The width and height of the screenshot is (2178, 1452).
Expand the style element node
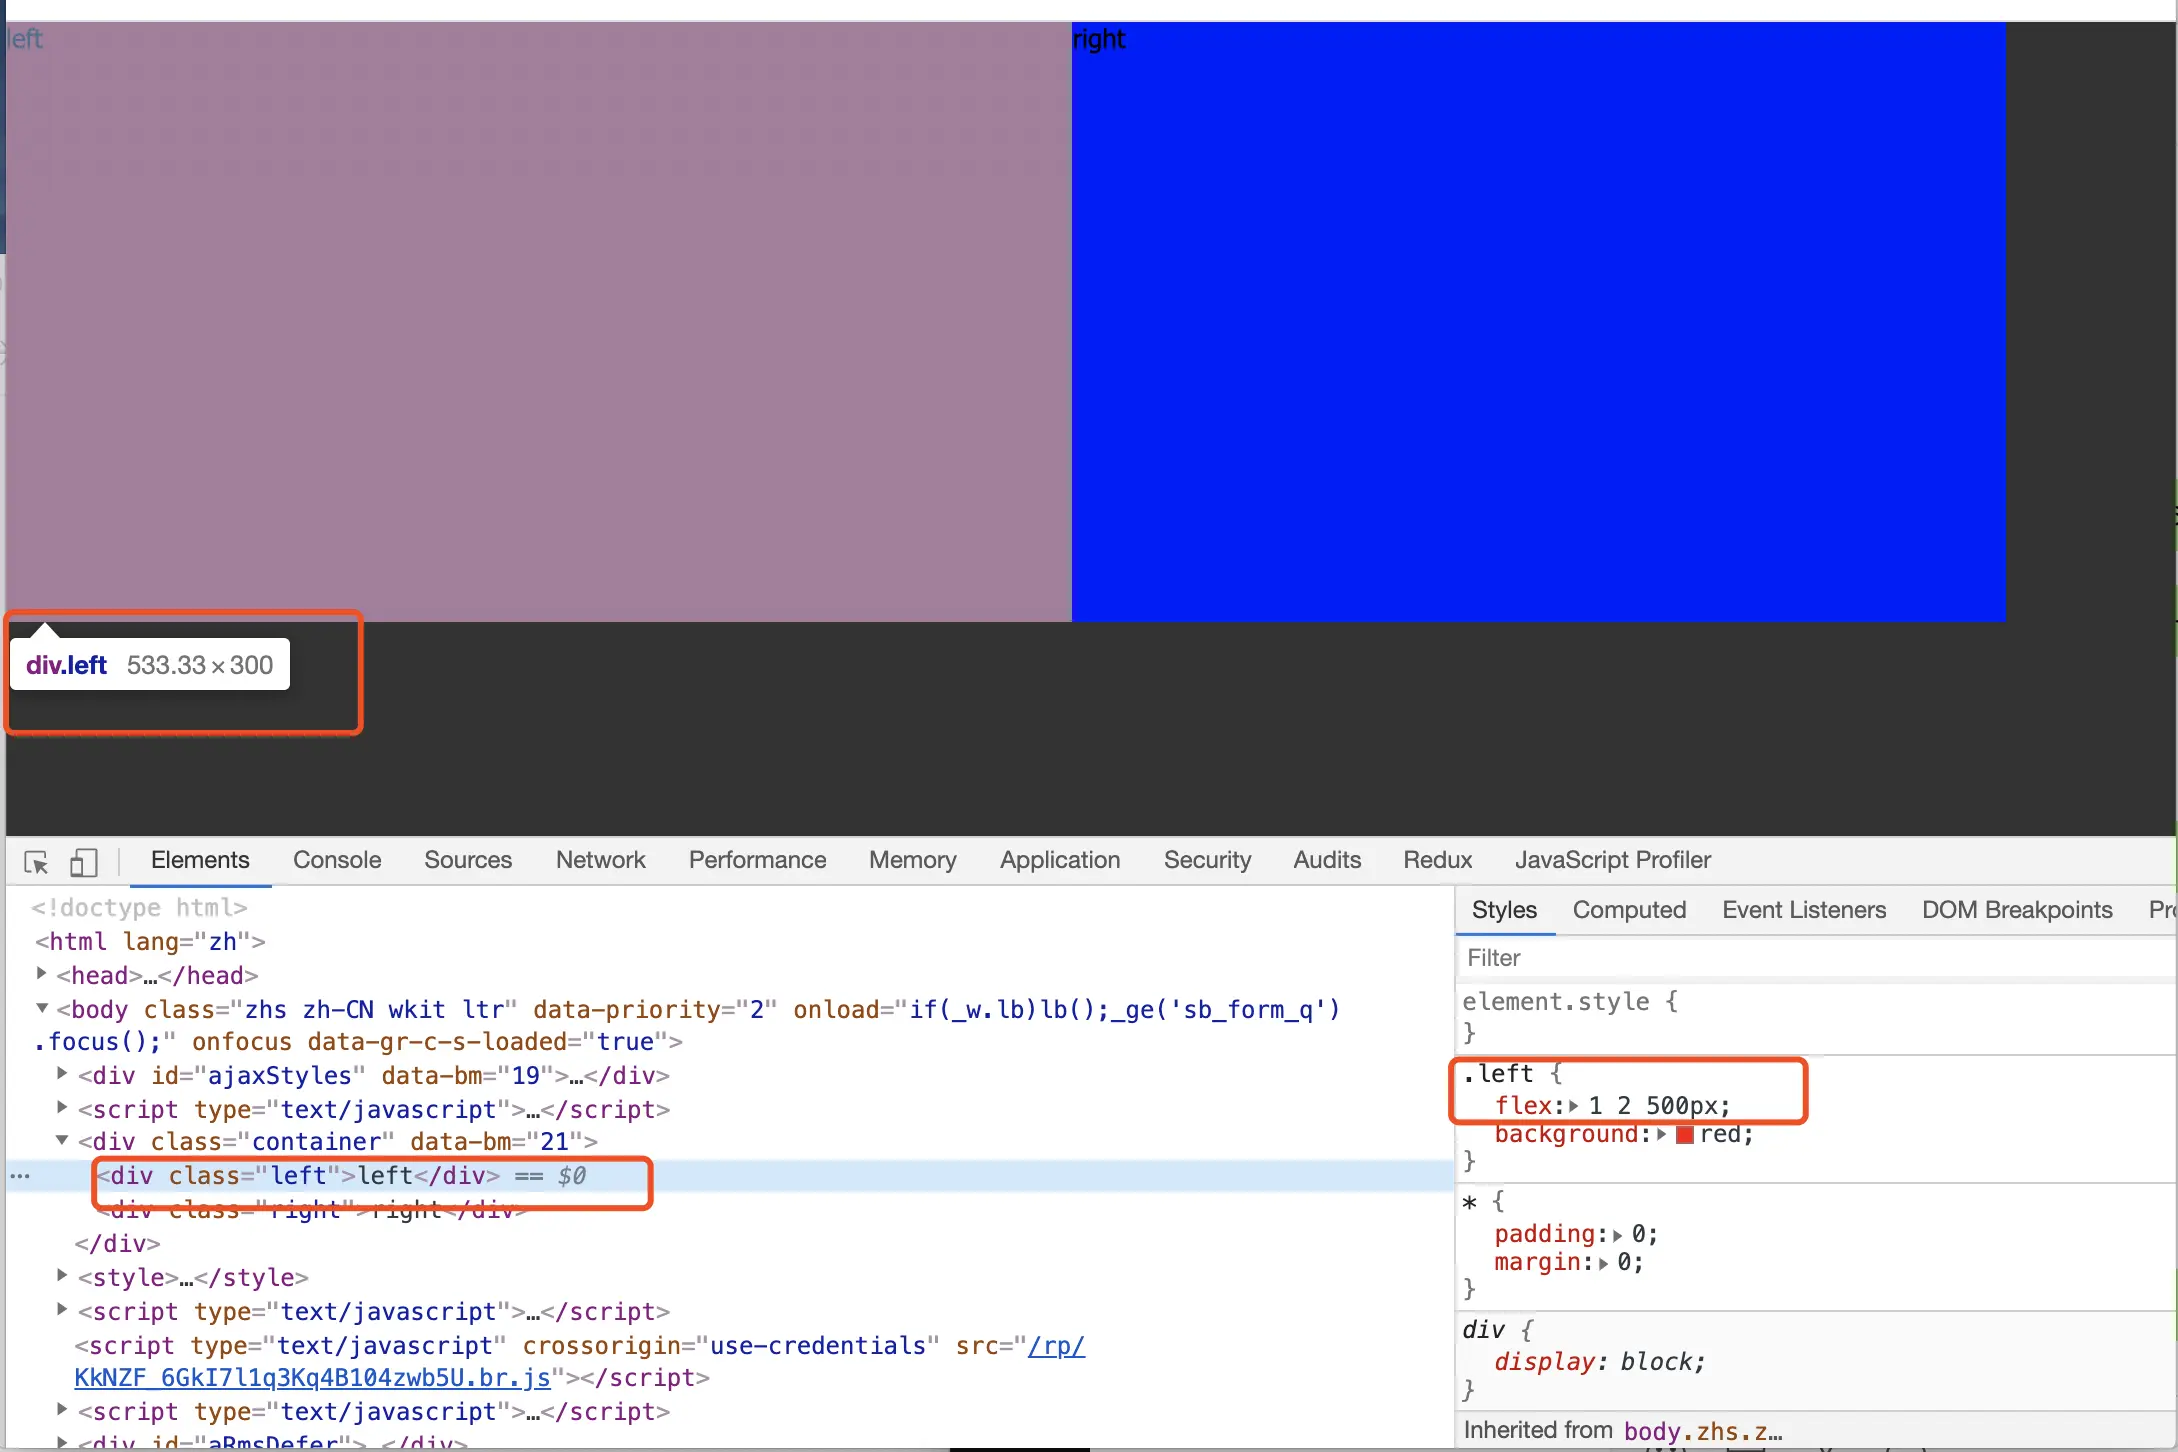pos(62,1277)
